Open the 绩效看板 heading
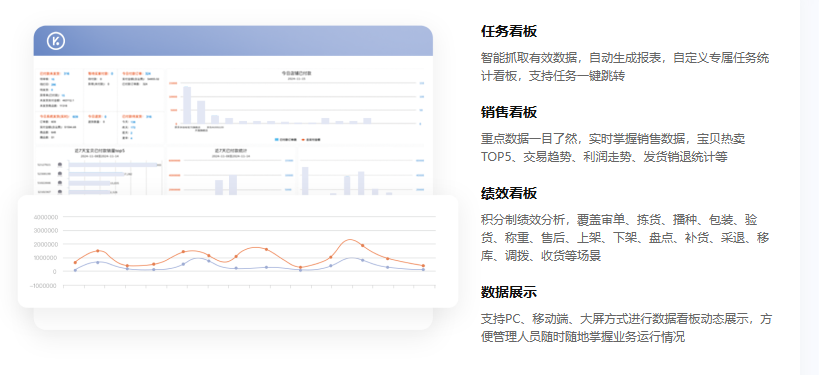This screenshot has width=819, height=375. pos(509,193)
